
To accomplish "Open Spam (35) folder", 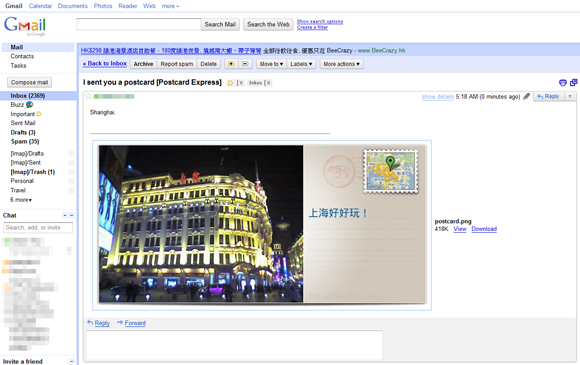I will tap(25, 141).
